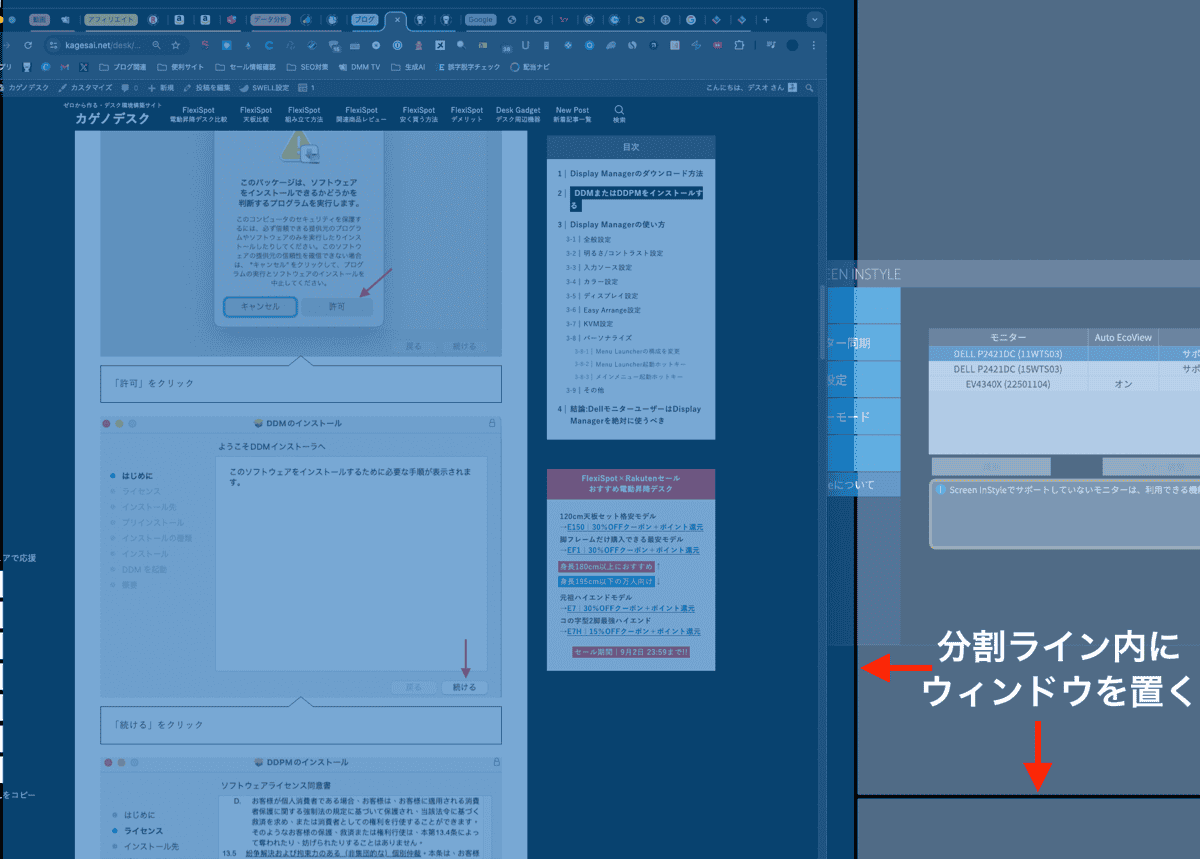Open the X bookmark icon in bookmarks bar

pos(83,67)
